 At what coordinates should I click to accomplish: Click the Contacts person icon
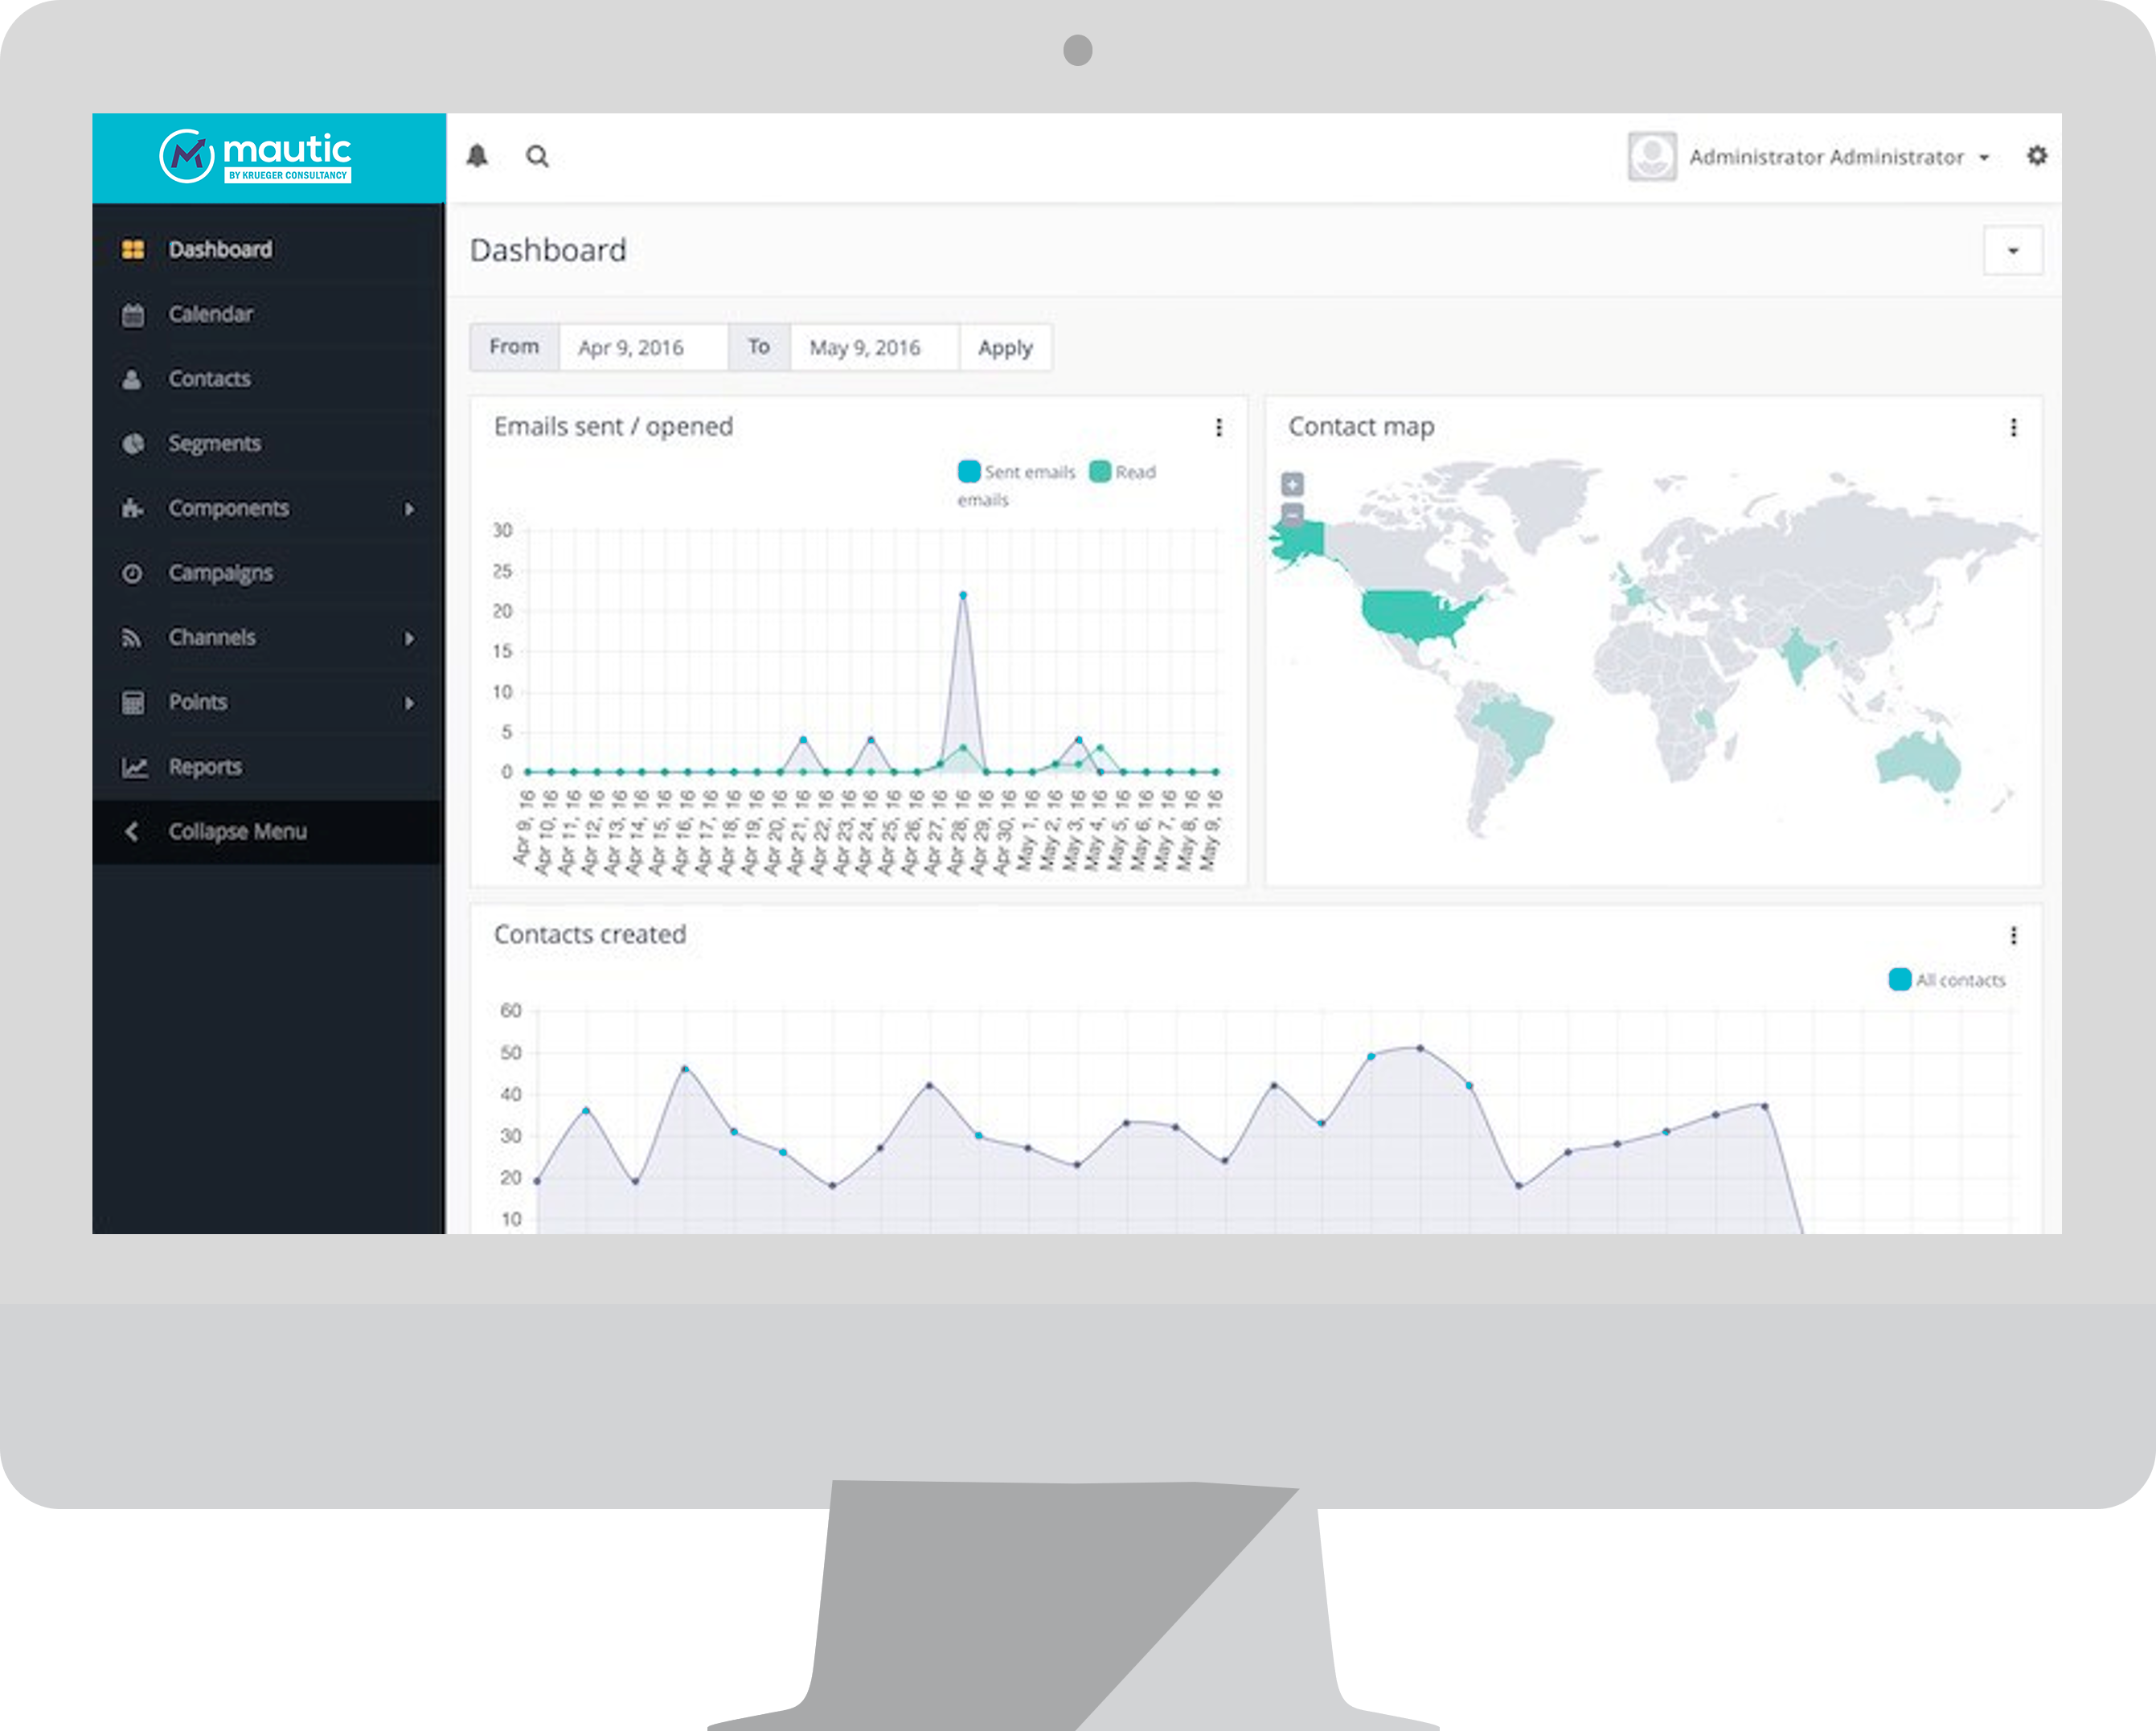[x=131, y=379]
